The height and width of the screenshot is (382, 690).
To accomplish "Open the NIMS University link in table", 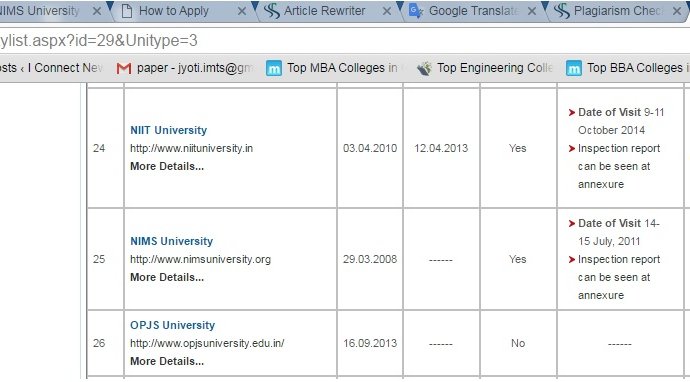I will point(172,241).
